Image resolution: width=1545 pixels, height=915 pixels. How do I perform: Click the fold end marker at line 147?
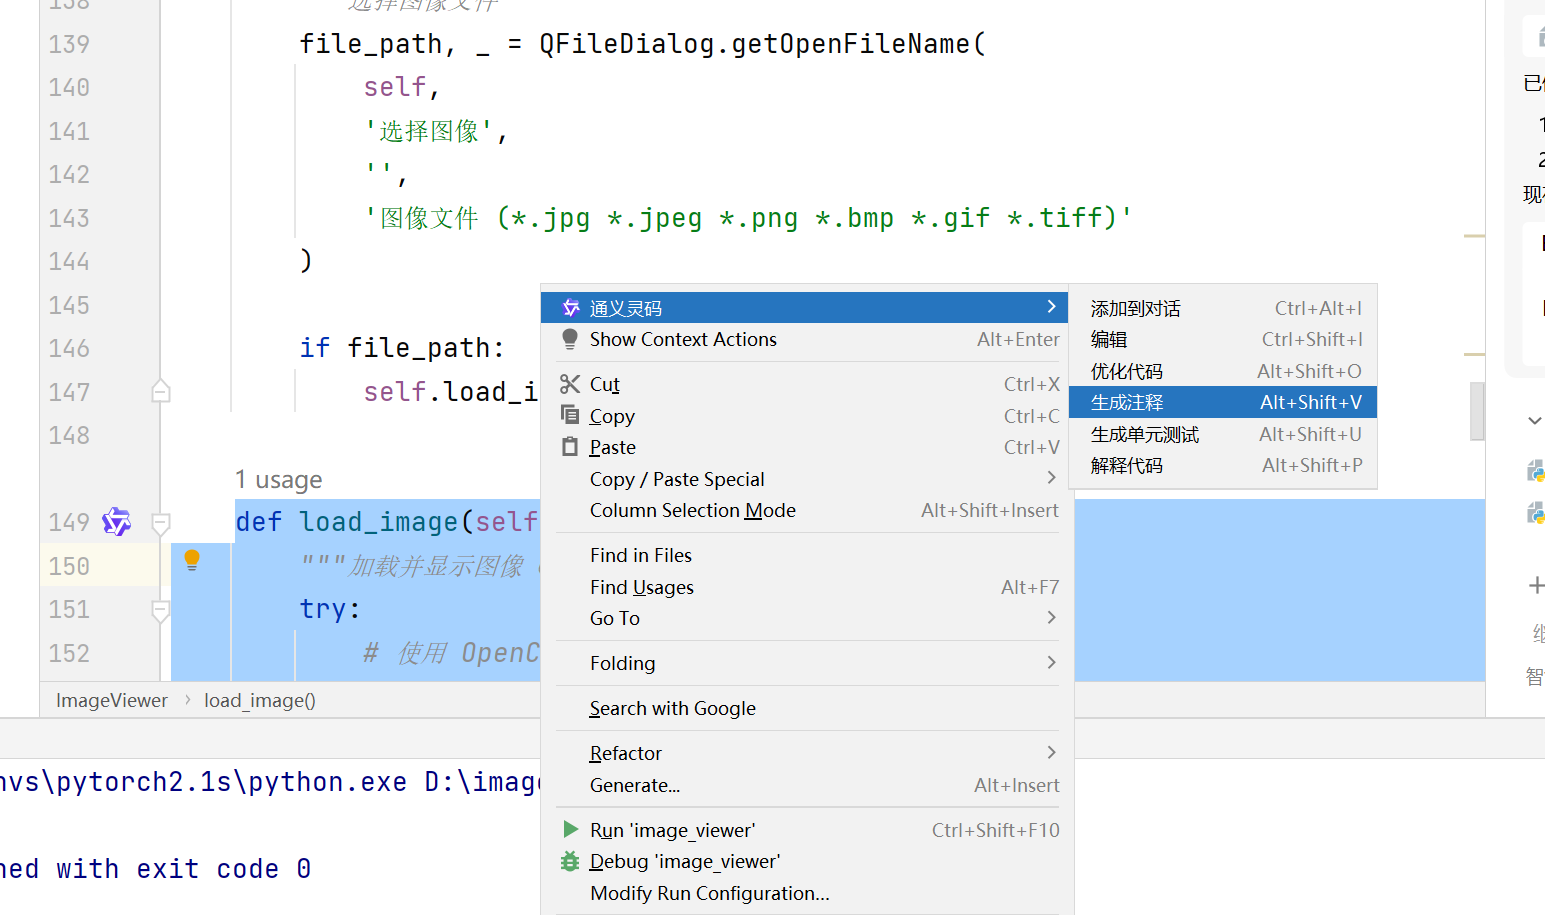tap(160, 391)
